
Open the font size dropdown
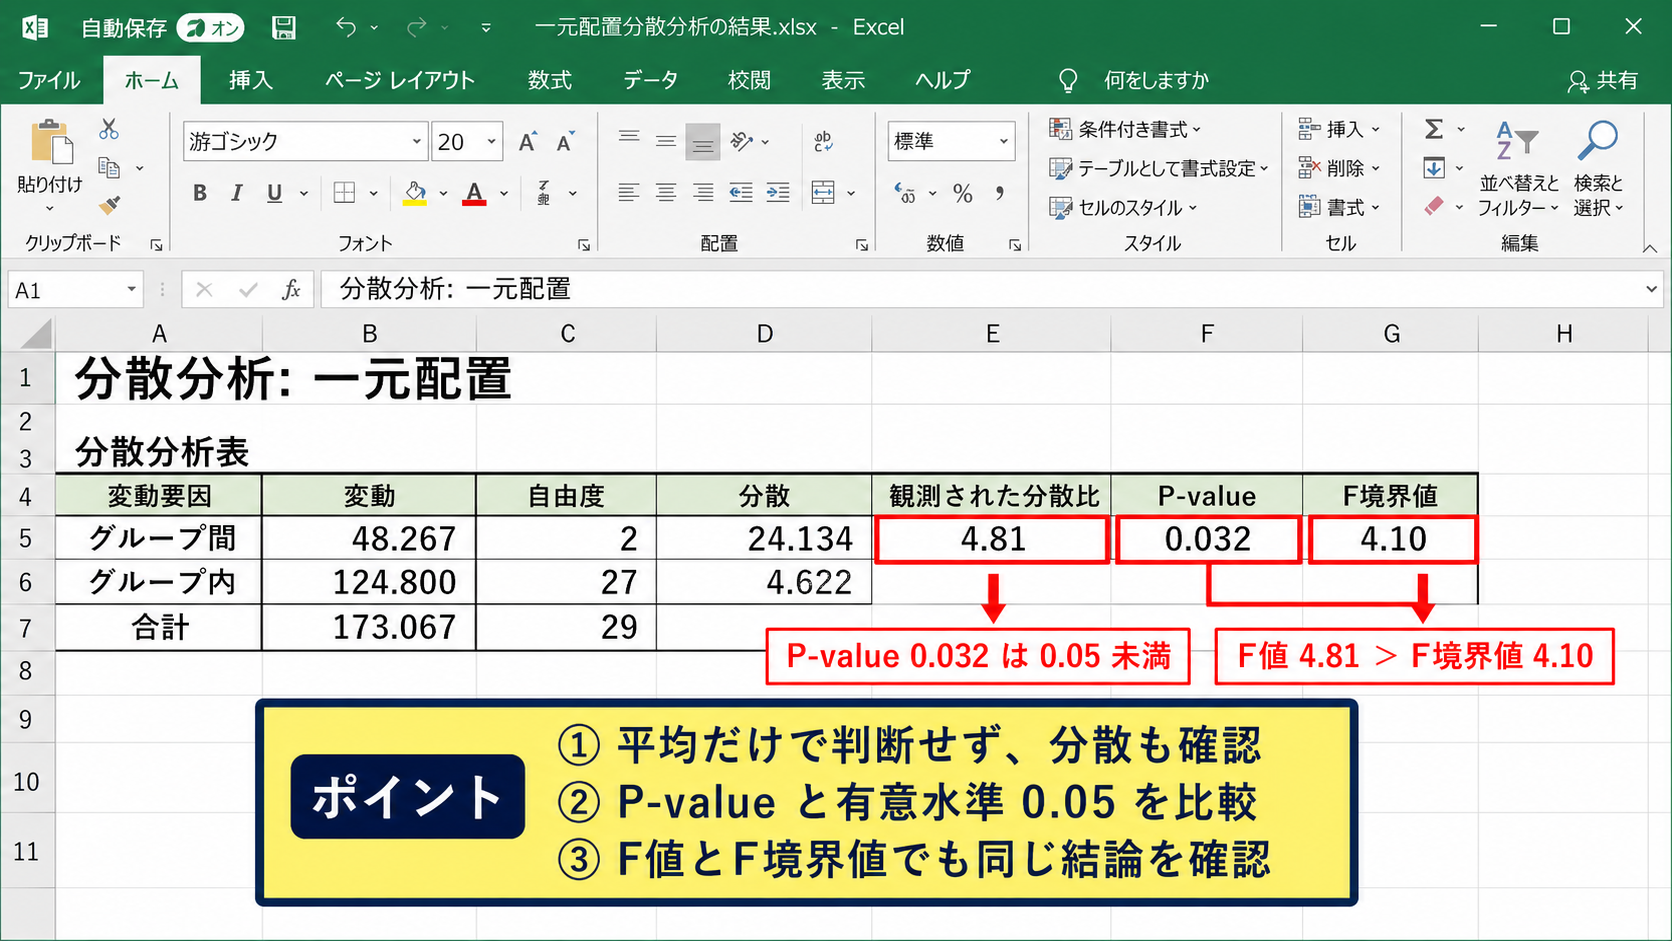[492, 142]
